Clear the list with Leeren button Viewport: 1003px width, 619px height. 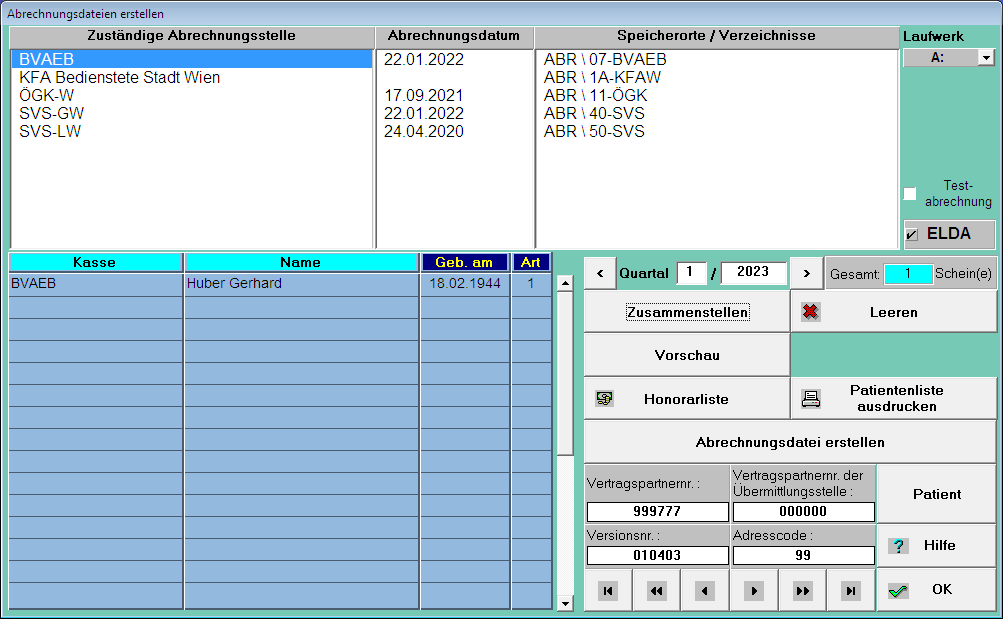point(893,312)
